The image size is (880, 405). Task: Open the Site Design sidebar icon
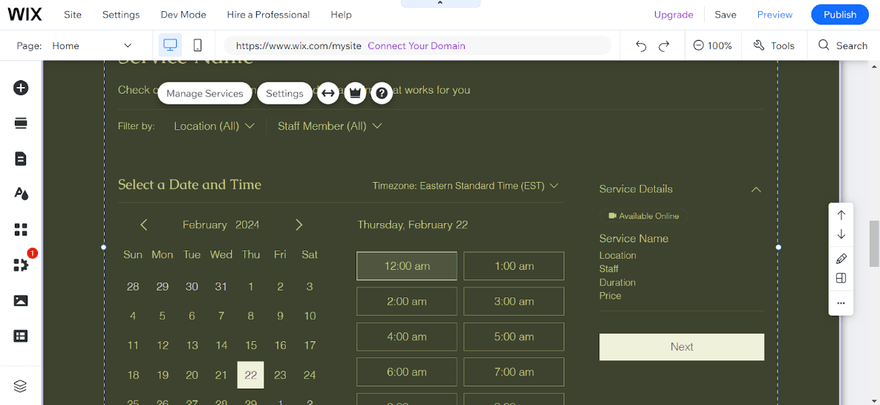click(x=21, y=194)
